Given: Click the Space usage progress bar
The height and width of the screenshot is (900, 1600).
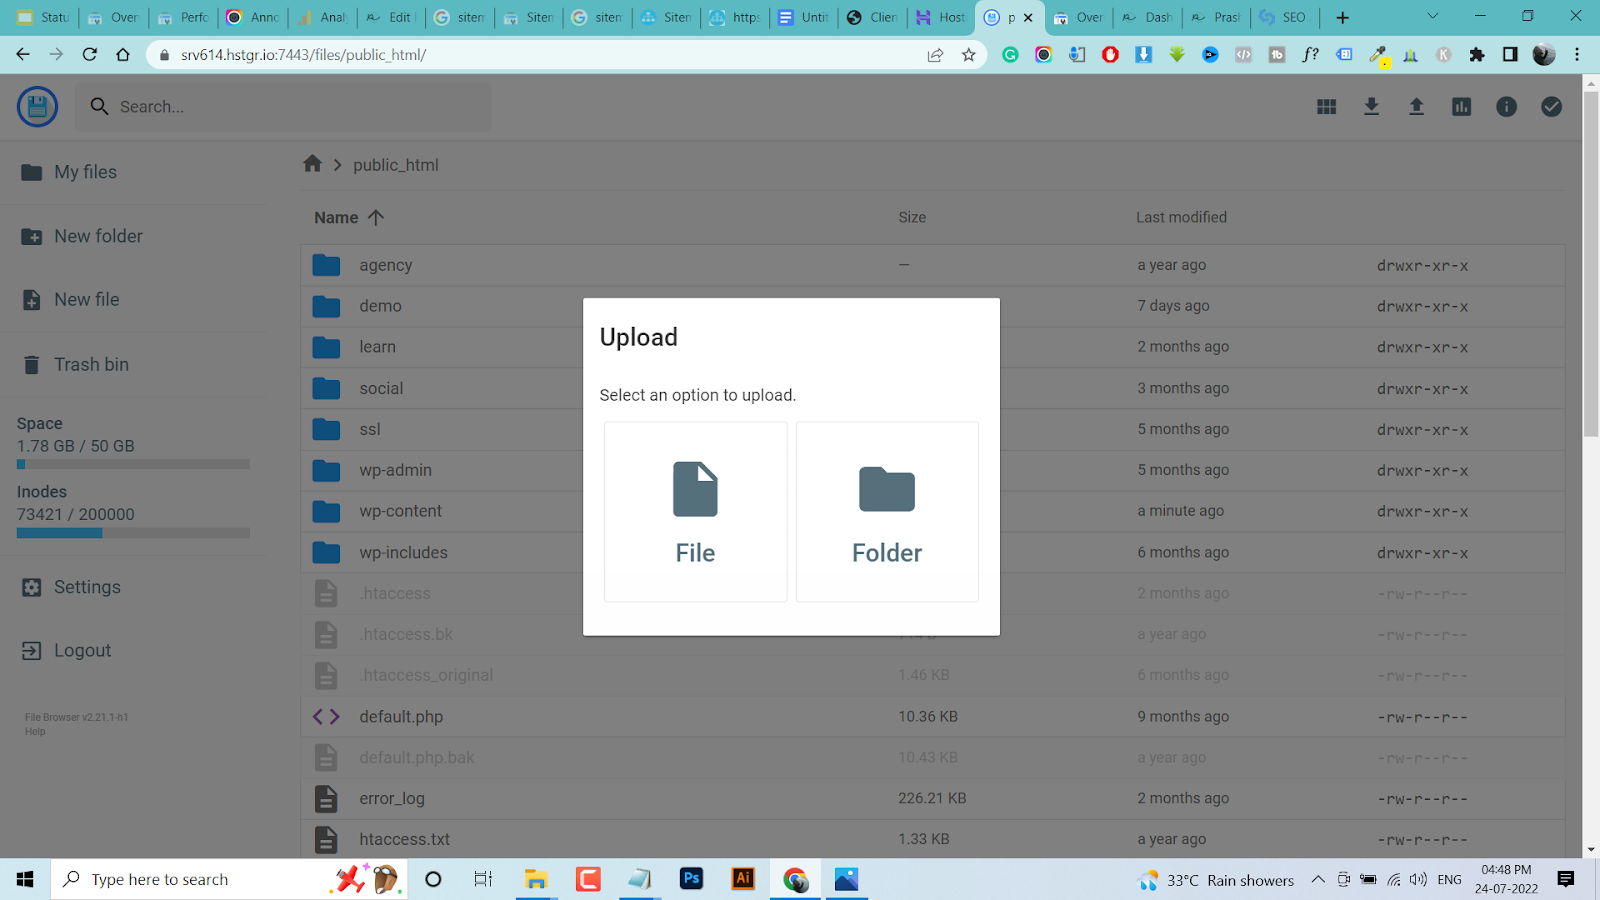Looking at the screenshot, I should point(133,464).
